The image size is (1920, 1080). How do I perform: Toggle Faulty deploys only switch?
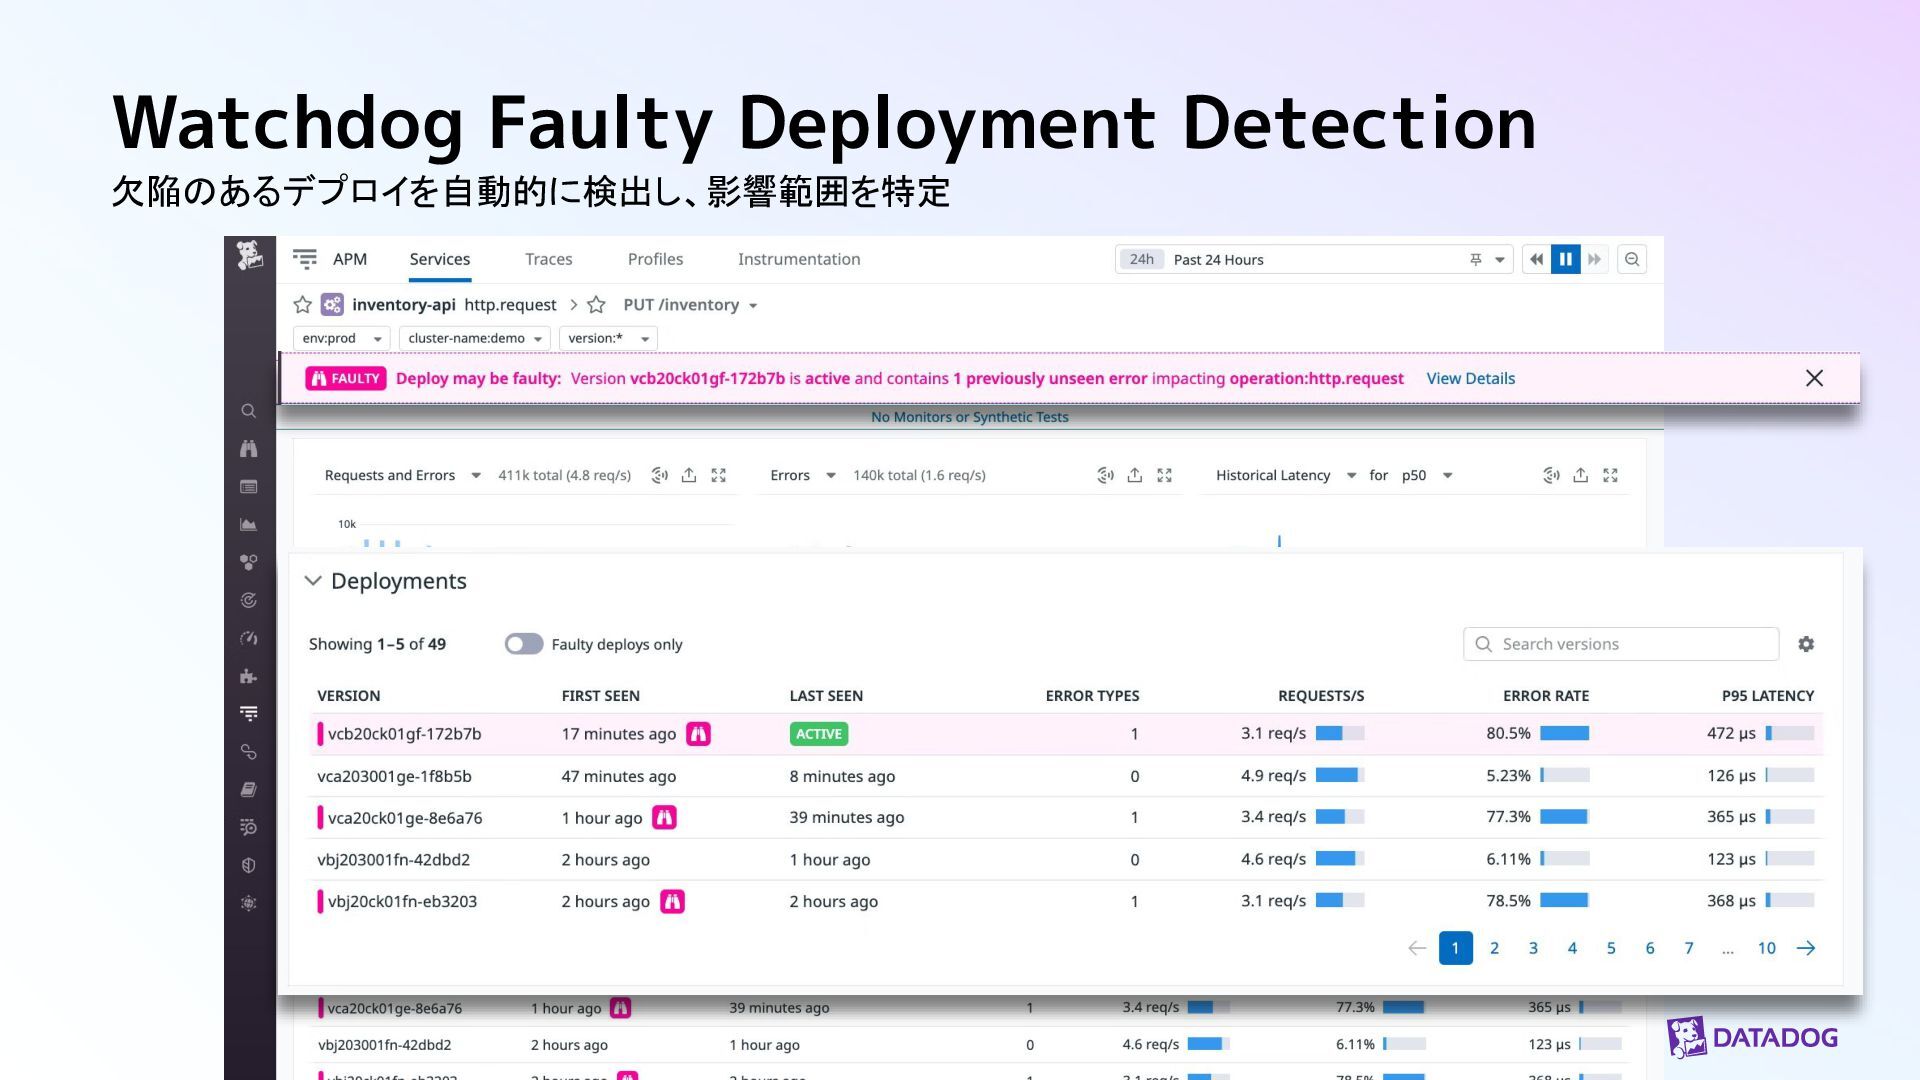[523, 644]
